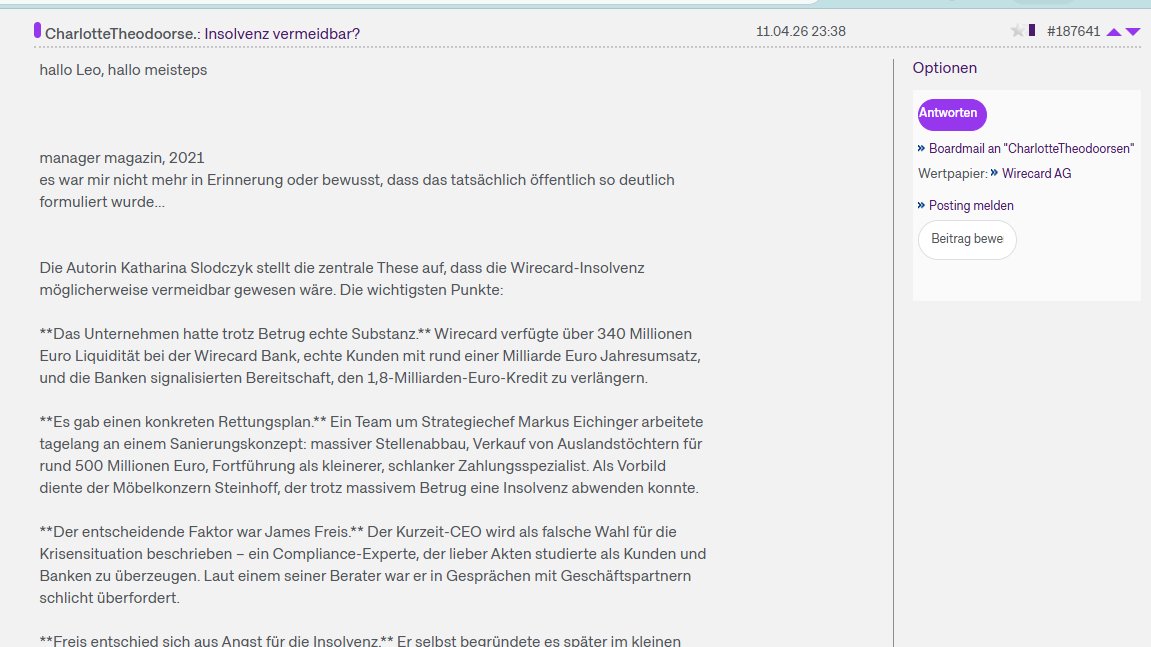Send Boardmail an CharlotteTheodoorsen
The width and height of the screenshot is (1151, 647).
pyautogui.click(x=1031, y=148)
